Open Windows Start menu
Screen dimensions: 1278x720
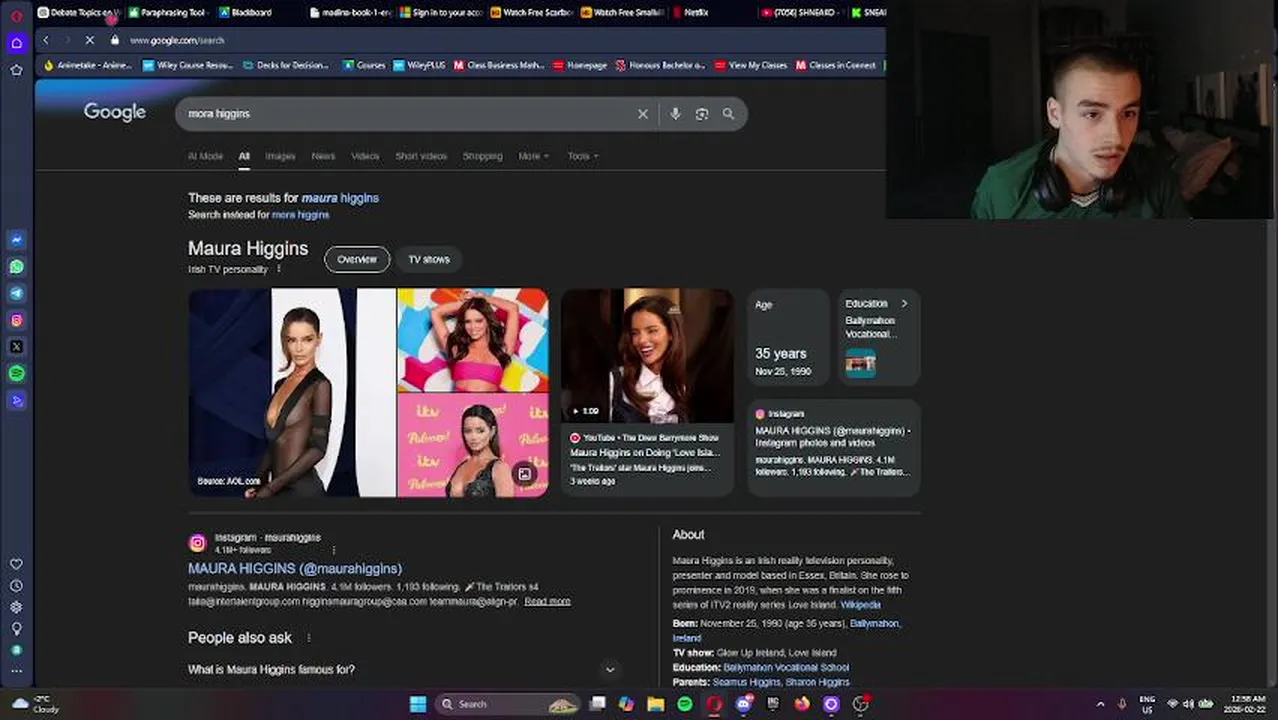(x=418, y=704)
